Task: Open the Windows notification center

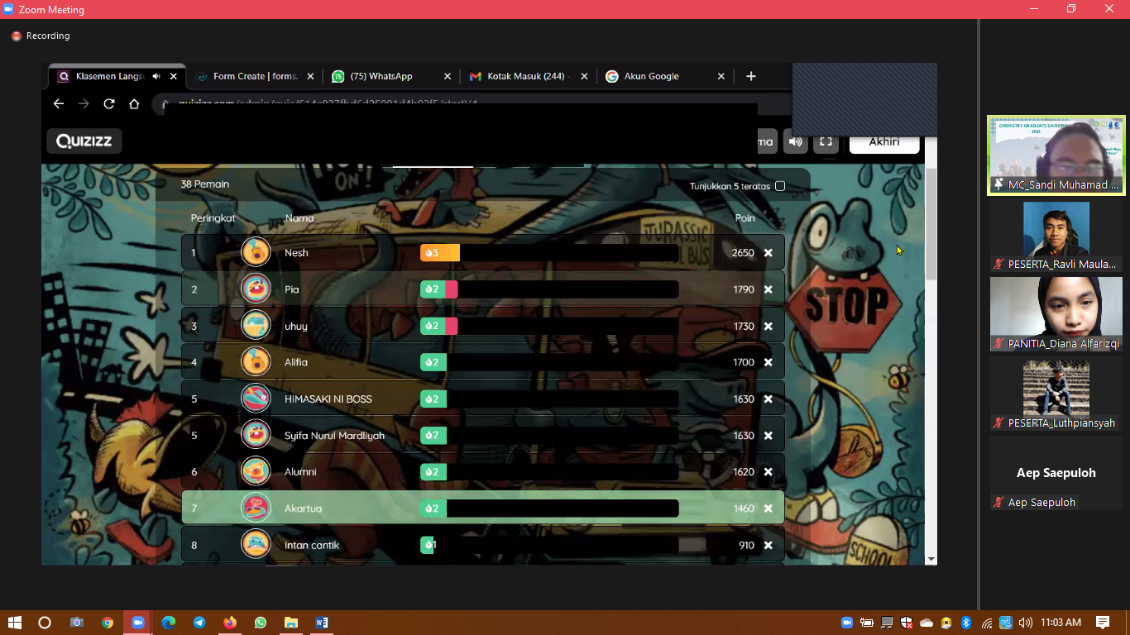Action: pyautogui.click(x=1103, y=623)
